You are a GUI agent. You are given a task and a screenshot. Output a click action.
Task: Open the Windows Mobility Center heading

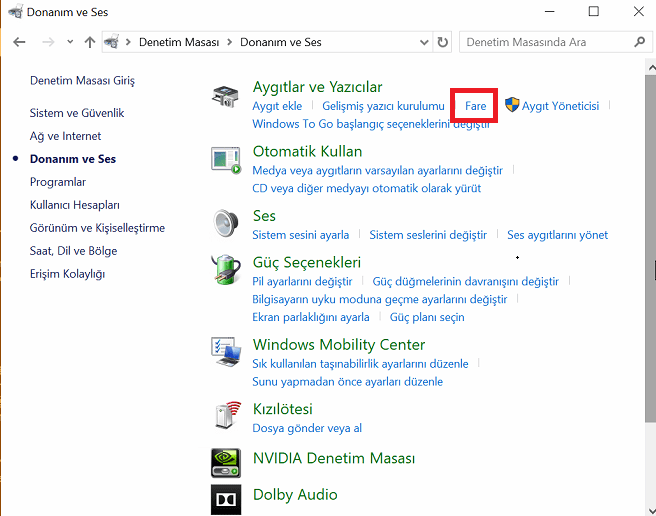point(338,345)
